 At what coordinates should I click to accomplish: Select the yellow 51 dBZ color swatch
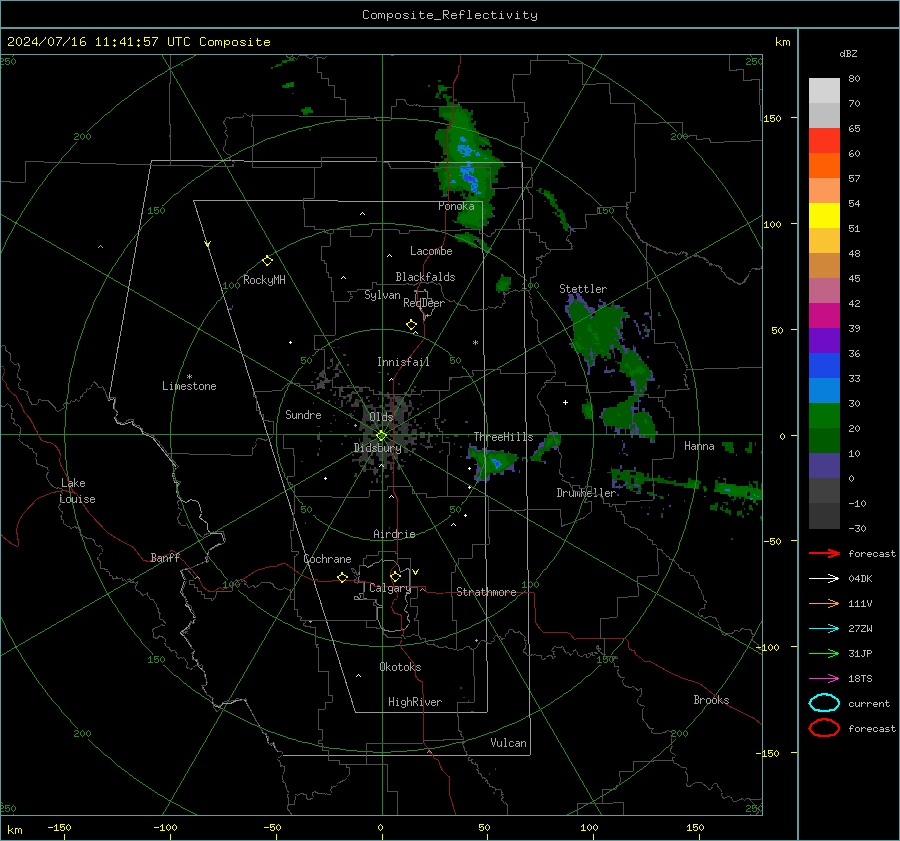tap(824, 216)
